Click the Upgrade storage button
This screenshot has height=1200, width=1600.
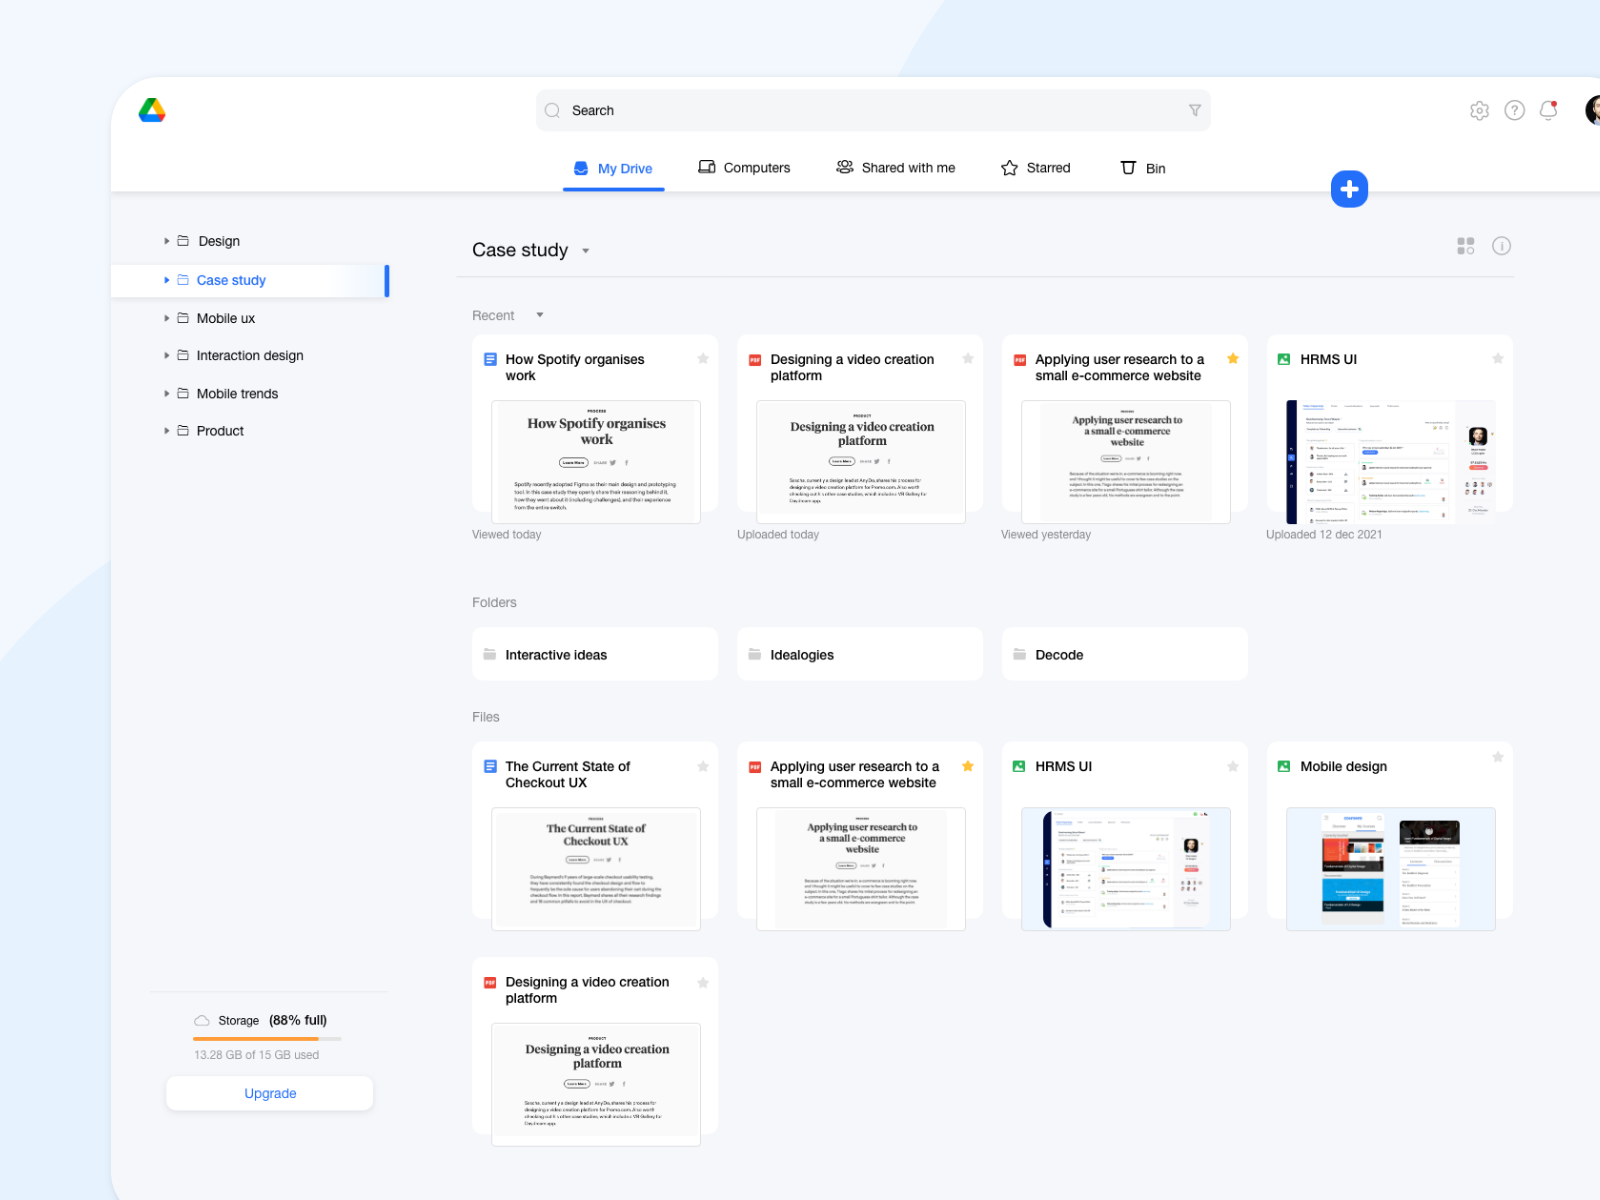point(269,1093)
